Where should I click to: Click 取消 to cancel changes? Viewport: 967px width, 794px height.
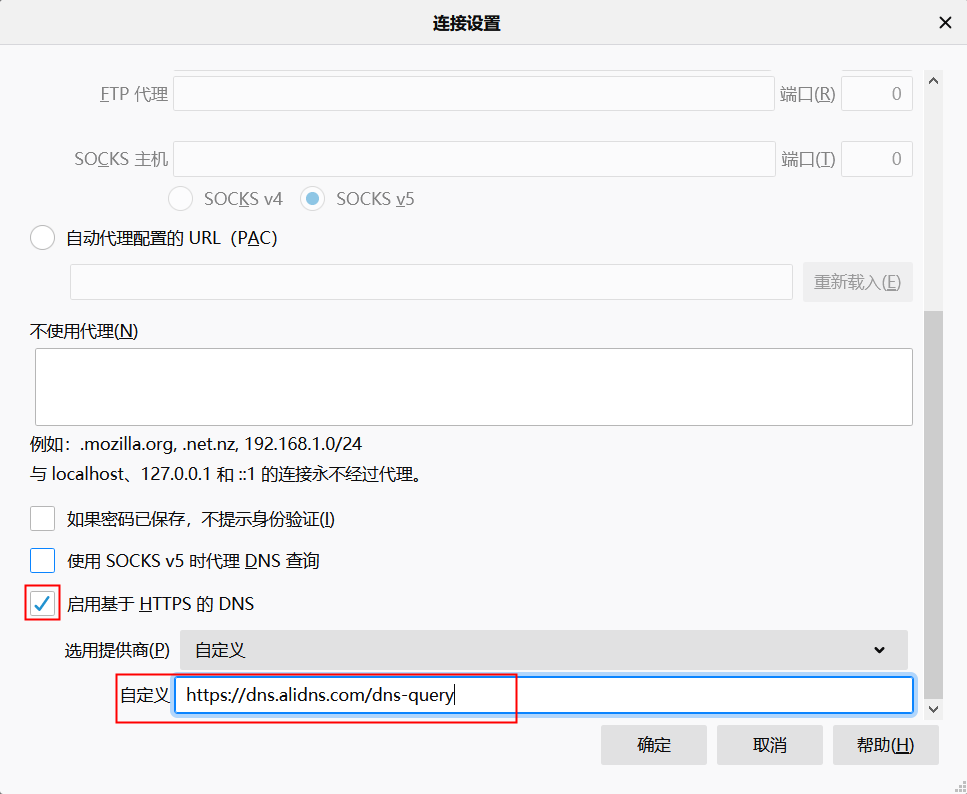click(x=770, y=745)
